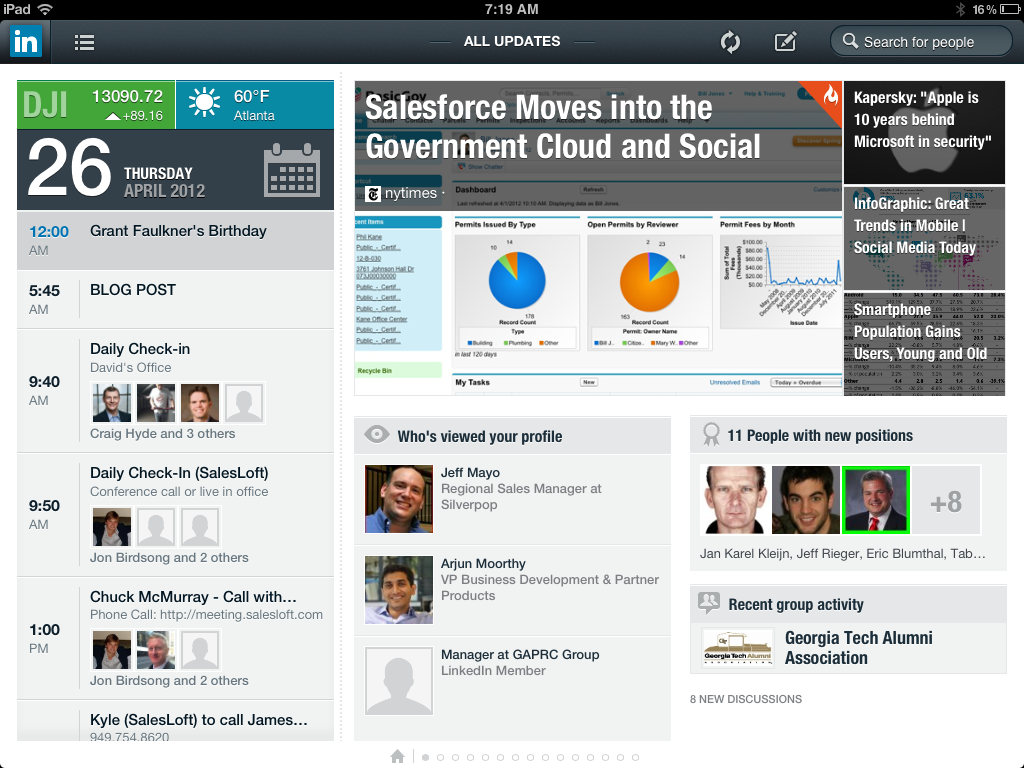Open Chuck McMurray call event
The width and height of the screenshot is (1024, 768).
coord(175,639)
